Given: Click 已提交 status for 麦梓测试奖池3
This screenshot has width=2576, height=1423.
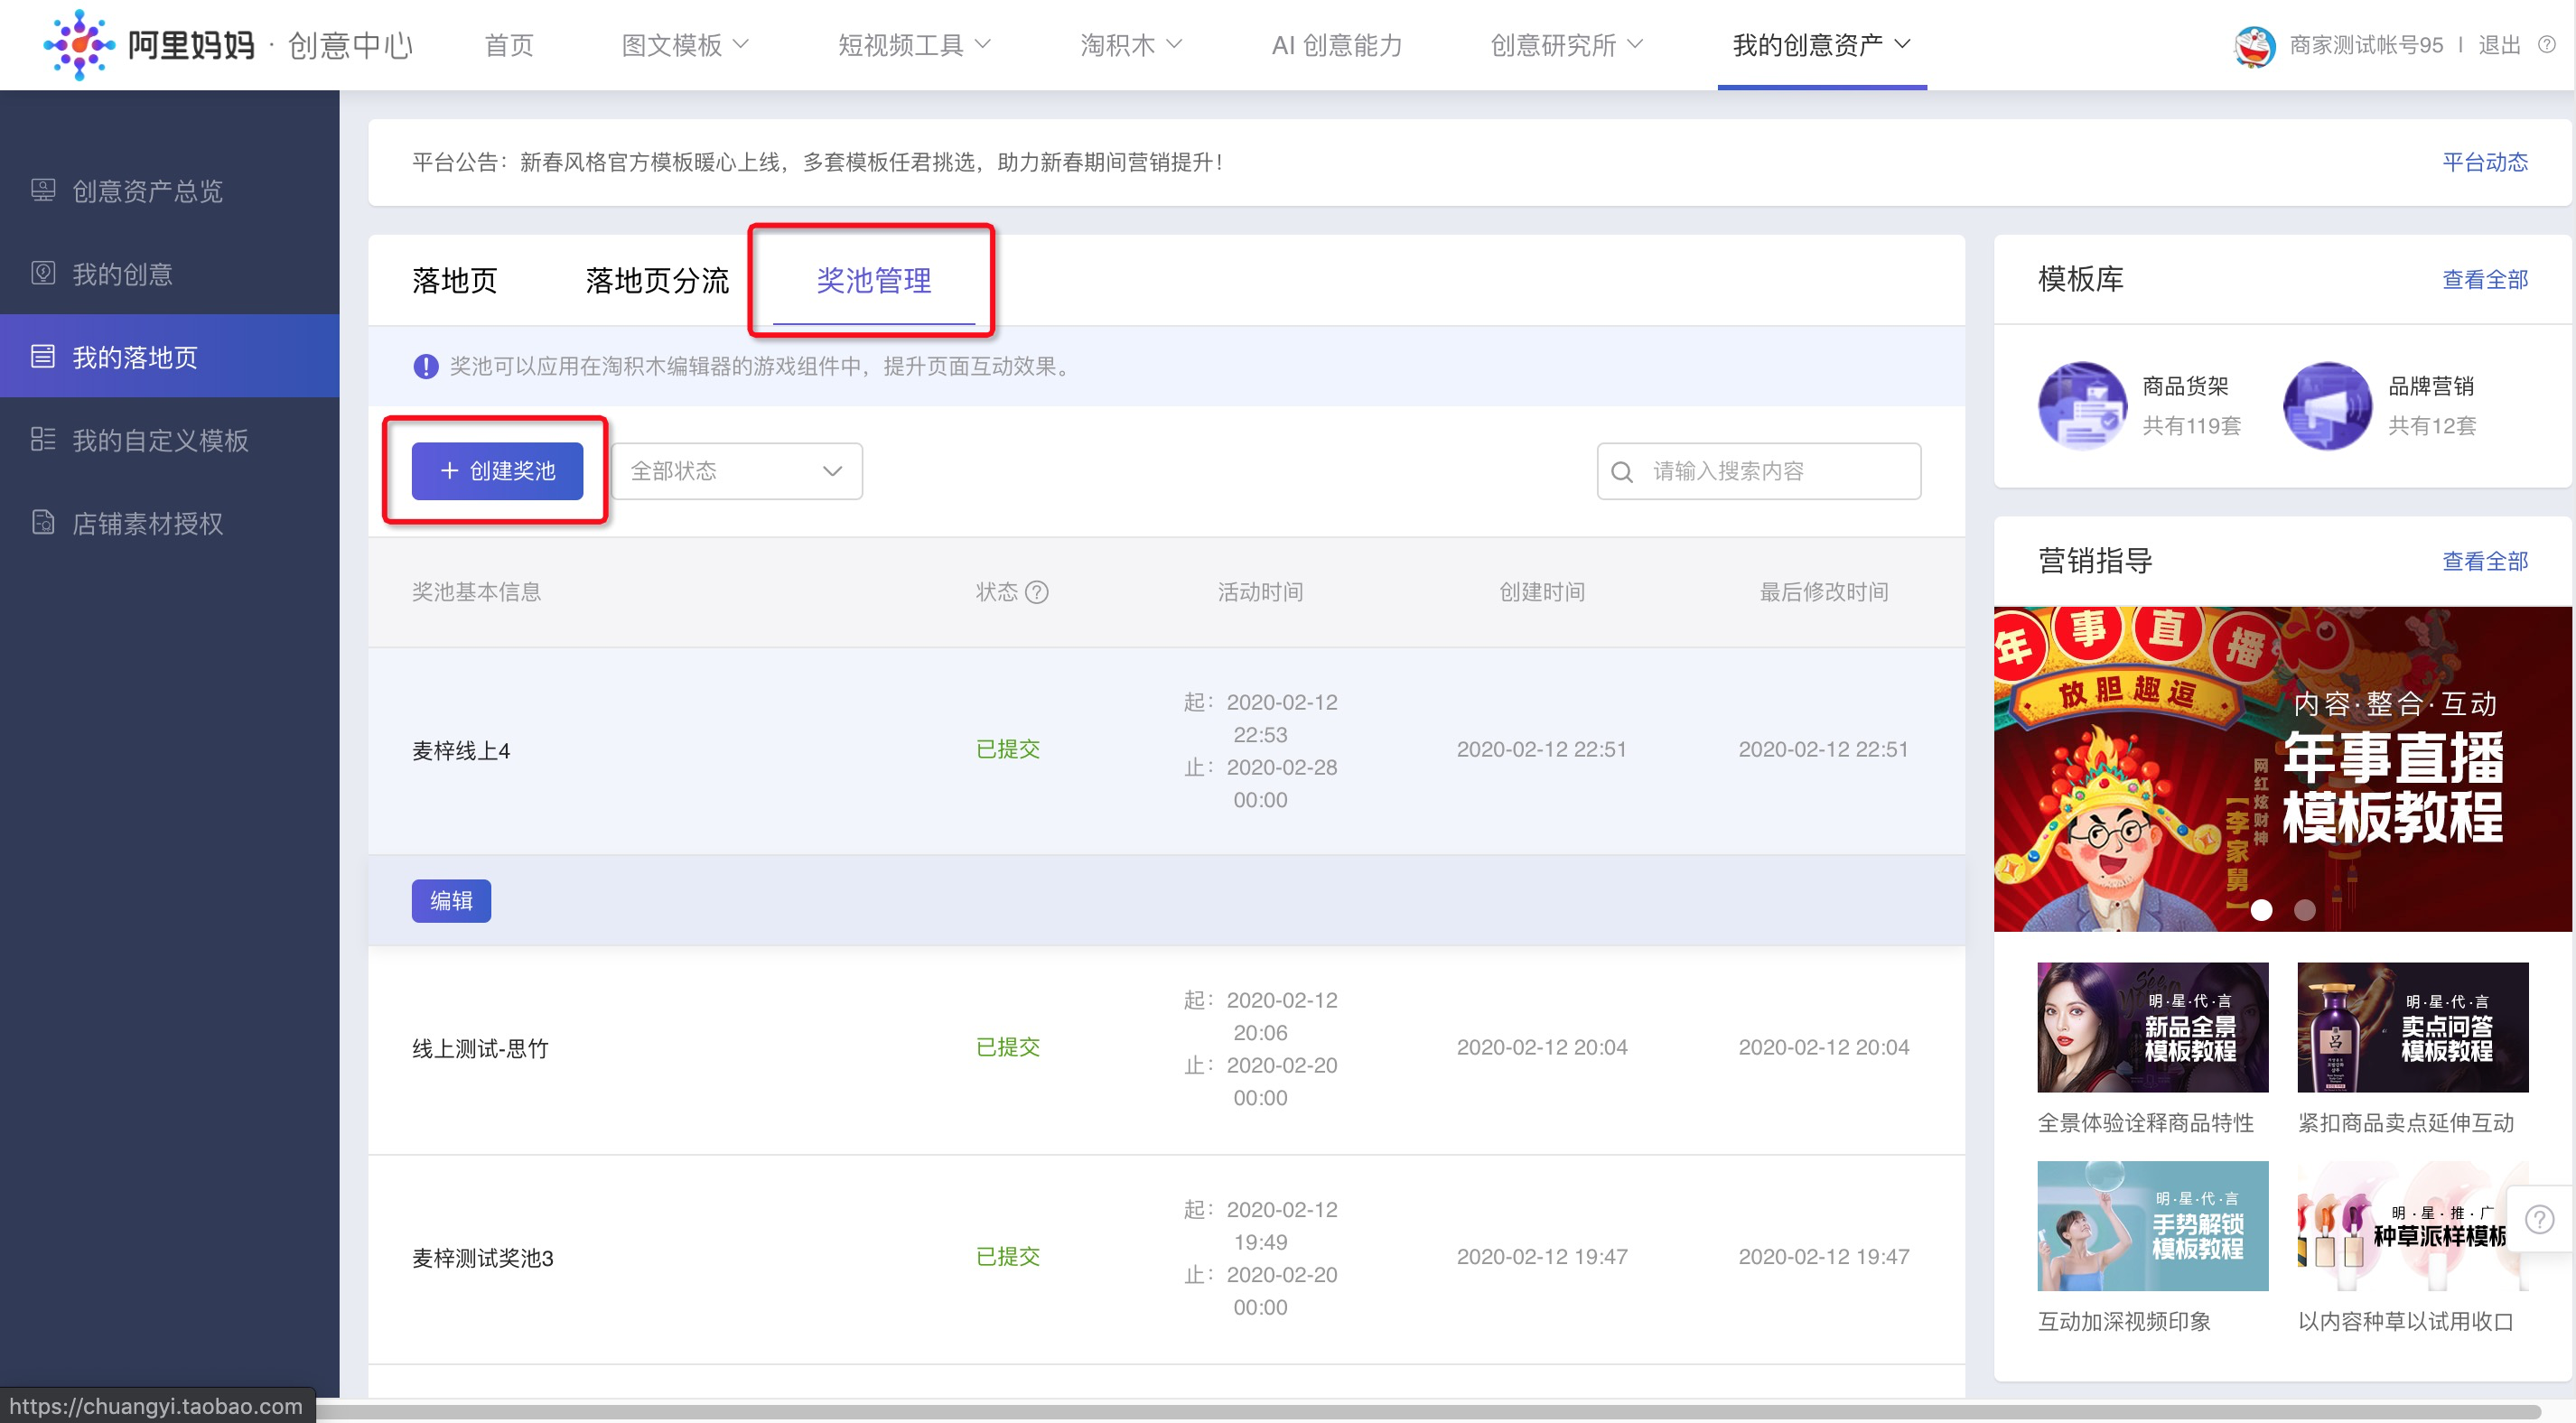Looking at the screenshot, I should (x=1008, y=1256).
